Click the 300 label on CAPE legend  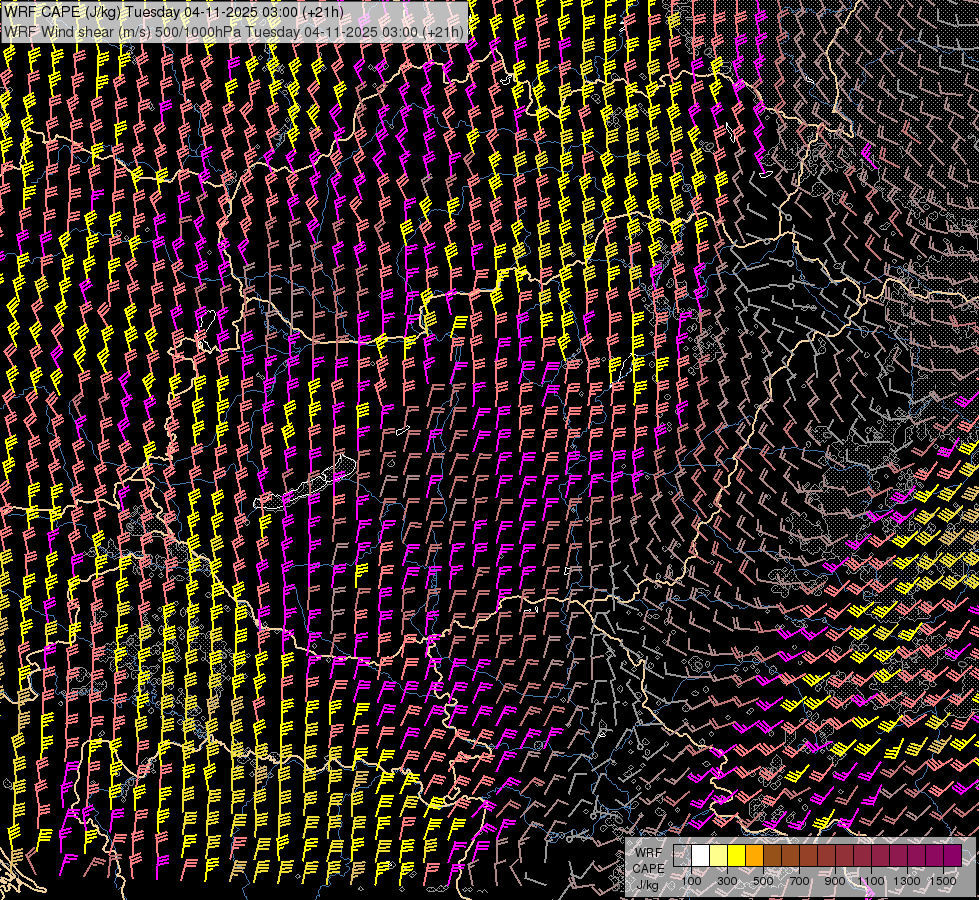point(727,881)
